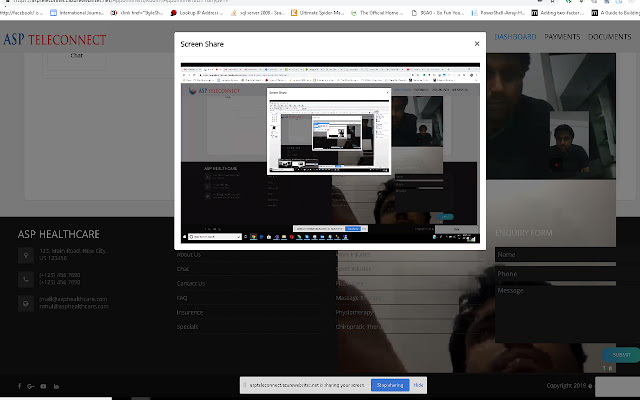Screen dimensions: 640x400
Task: Open The Official Home bookmark
Action: tap(377, 13)
